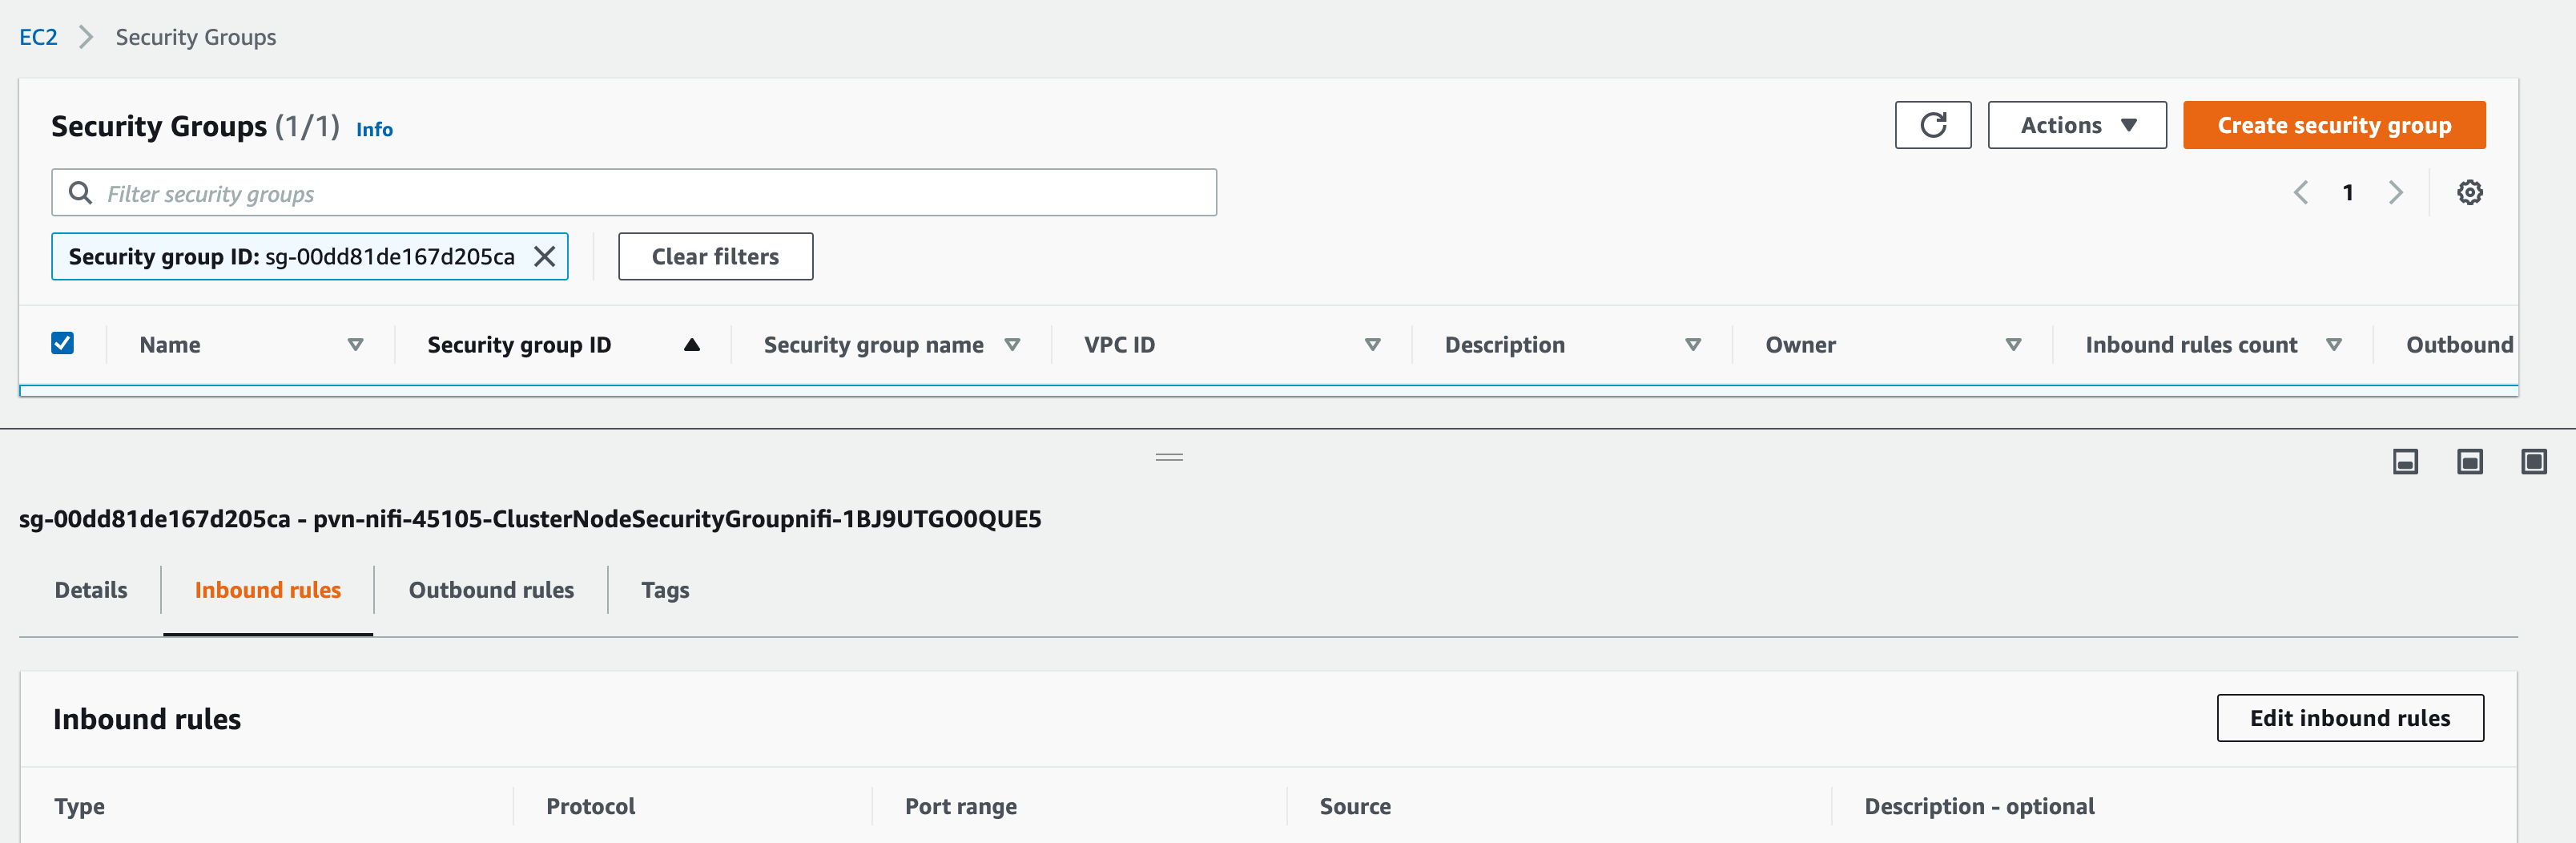Collapse detail panel using first layout icon
Image resolution: width=2576 pixels, height=843 pixels.
click(2404, 461)
